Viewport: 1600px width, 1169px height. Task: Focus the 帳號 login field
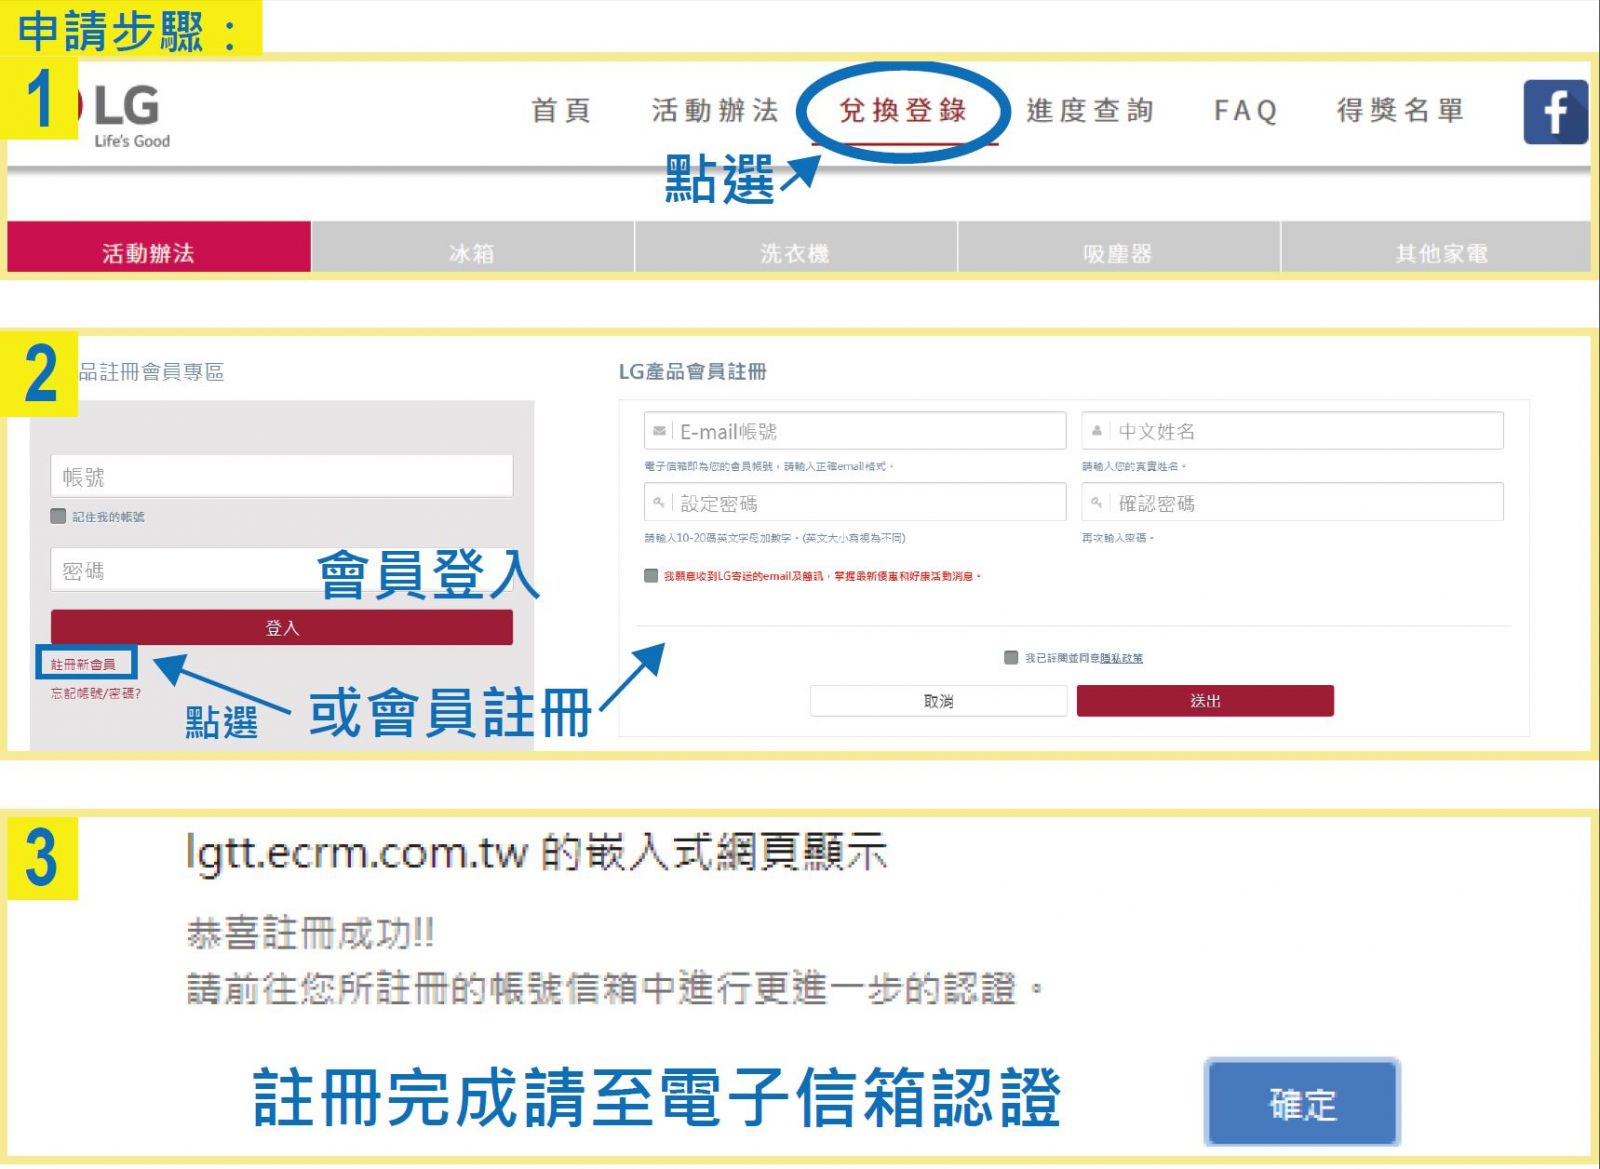(x=282, y=476)
